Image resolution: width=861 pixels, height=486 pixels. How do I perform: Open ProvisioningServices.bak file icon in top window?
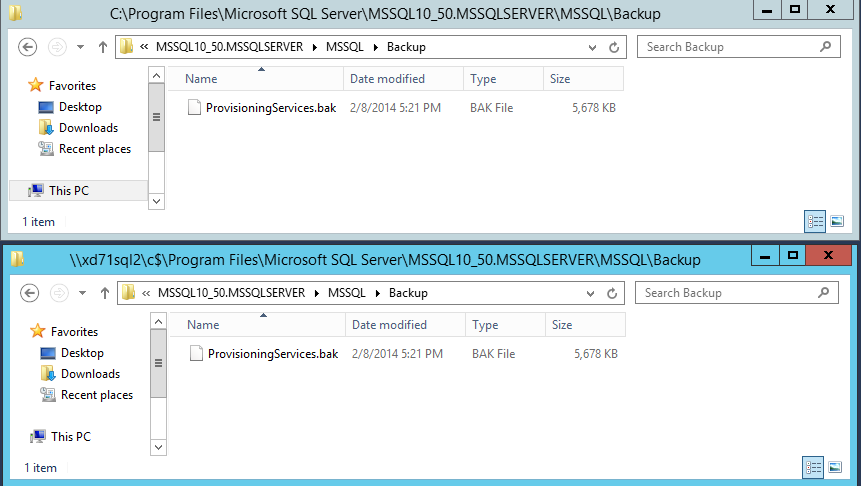(195, 108)
